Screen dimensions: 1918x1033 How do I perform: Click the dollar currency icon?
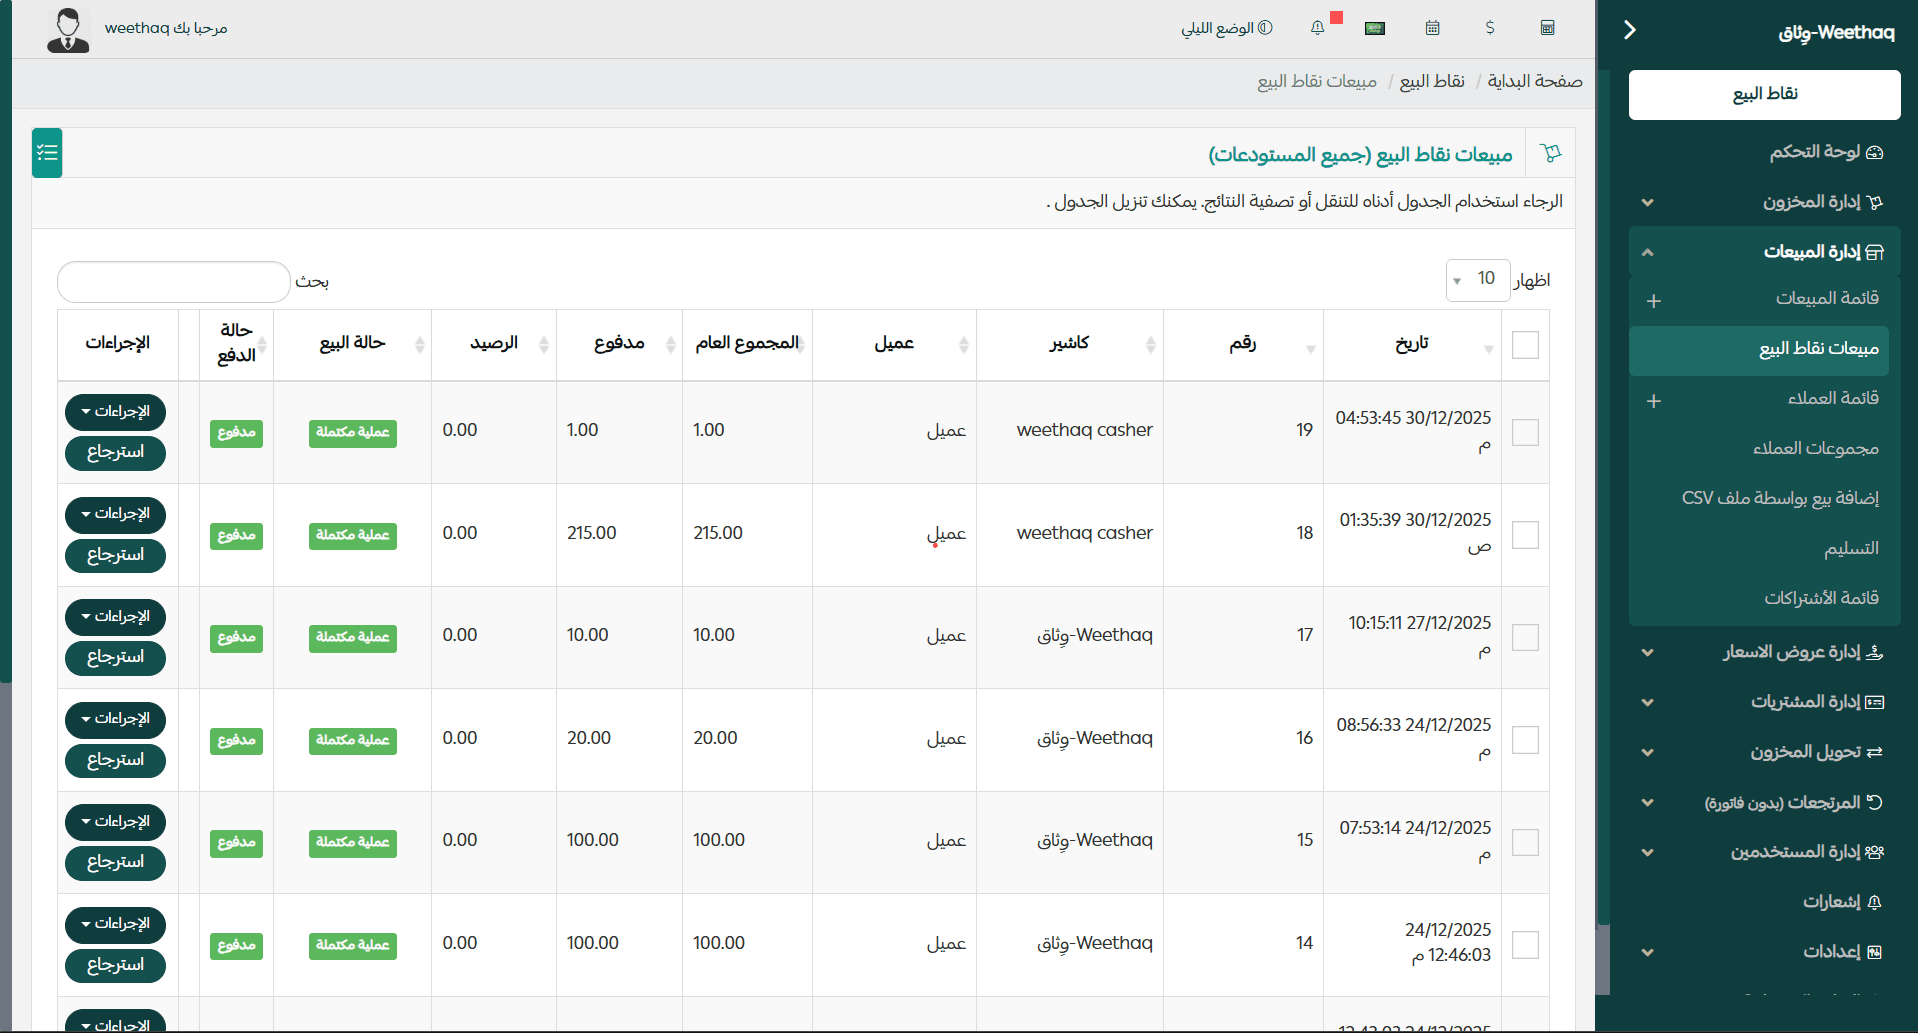click(x=1489, y=28)
